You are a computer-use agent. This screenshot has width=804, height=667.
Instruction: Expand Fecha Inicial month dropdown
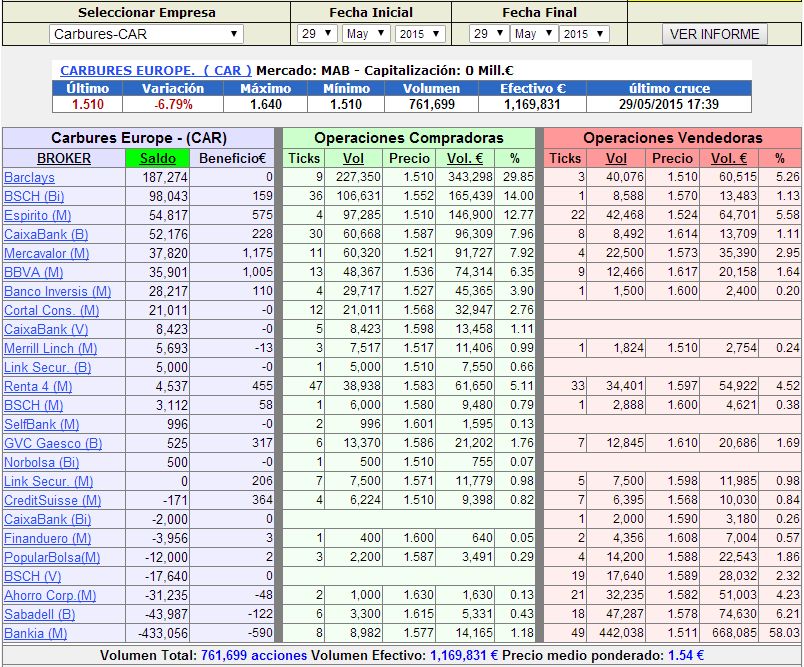[x=366, y=34]
